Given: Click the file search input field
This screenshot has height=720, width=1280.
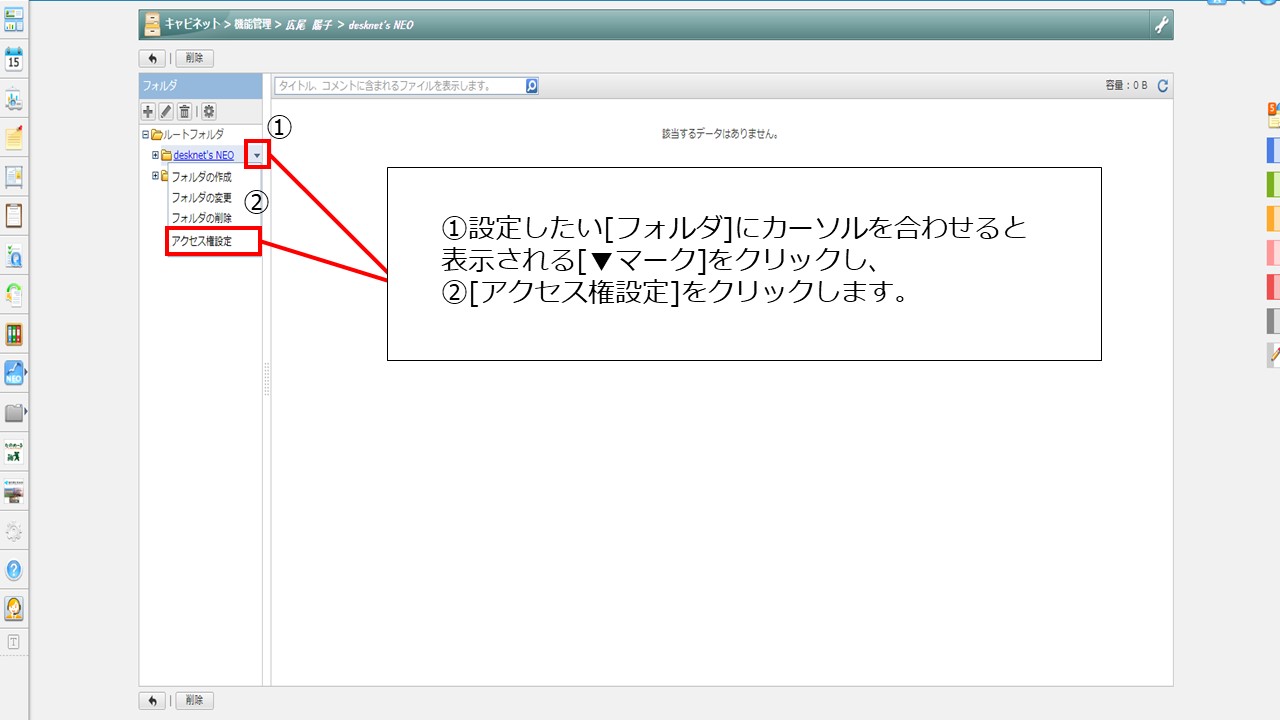Looking at the screenshot, I should (400, 86).
